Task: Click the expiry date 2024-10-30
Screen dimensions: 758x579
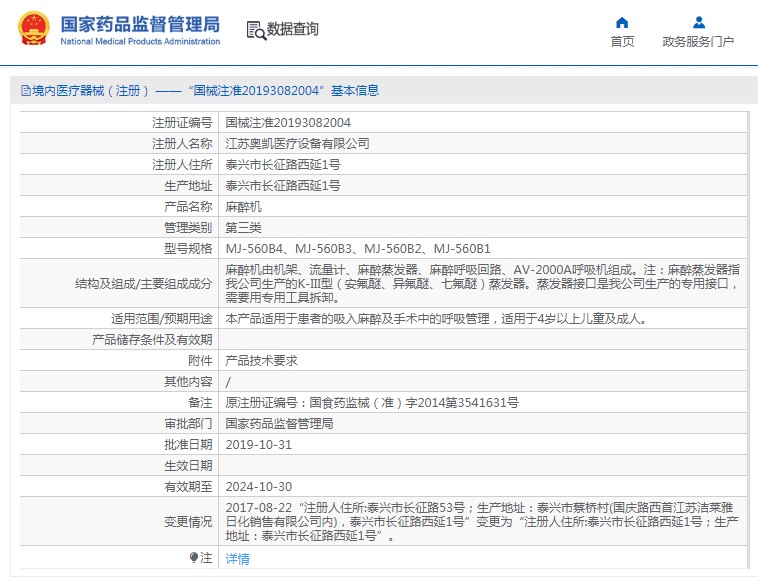Action: click(x=258, y=487)
